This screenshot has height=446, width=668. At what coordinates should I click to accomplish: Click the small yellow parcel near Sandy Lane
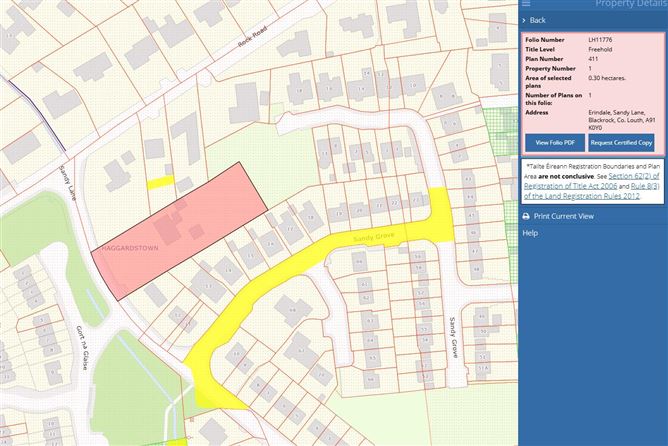[159, 182]
